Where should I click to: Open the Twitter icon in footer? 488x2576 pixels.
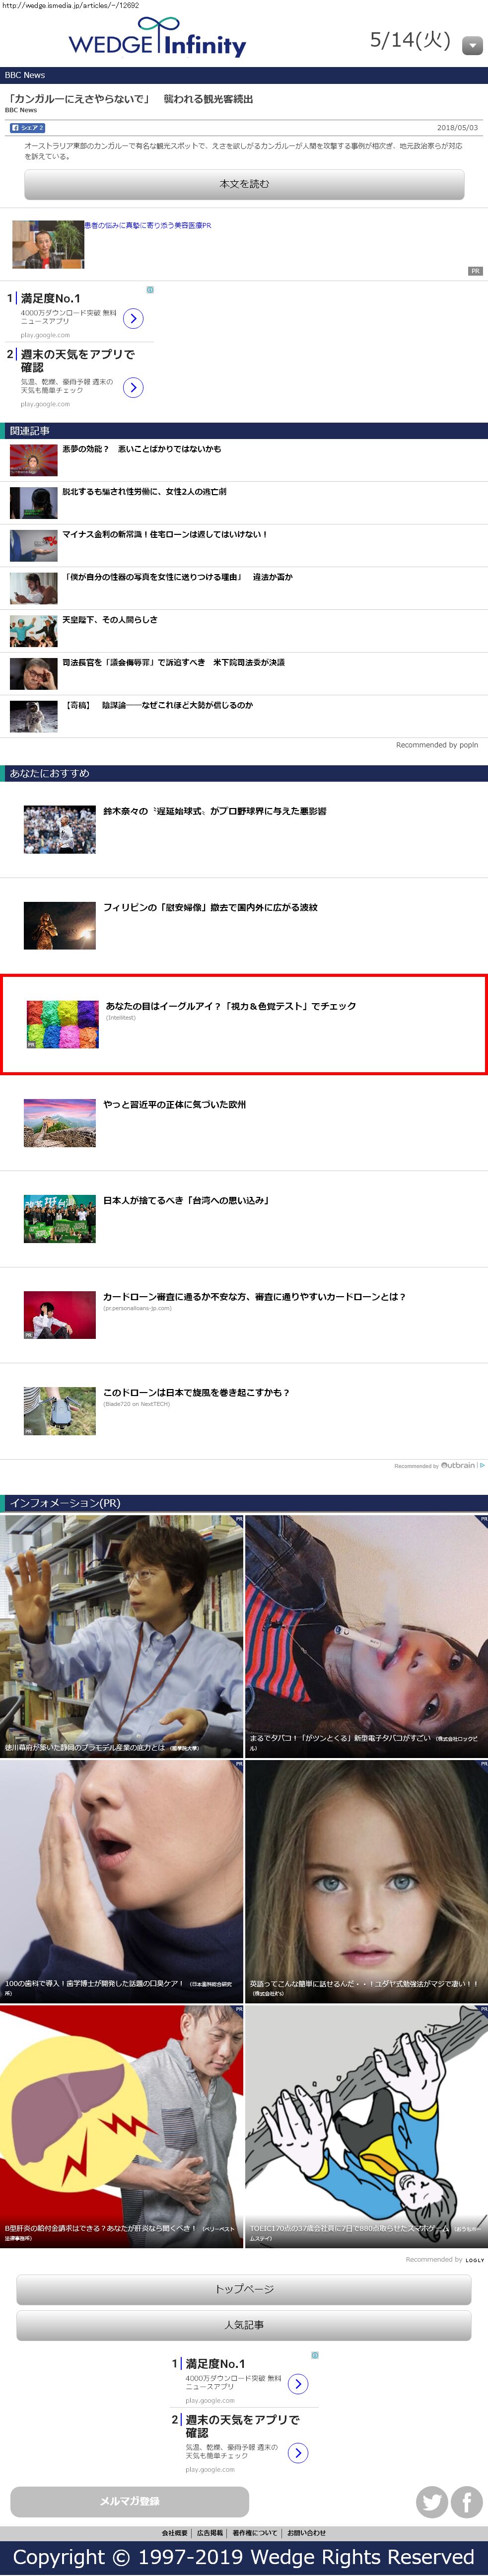pos(432,2502)
